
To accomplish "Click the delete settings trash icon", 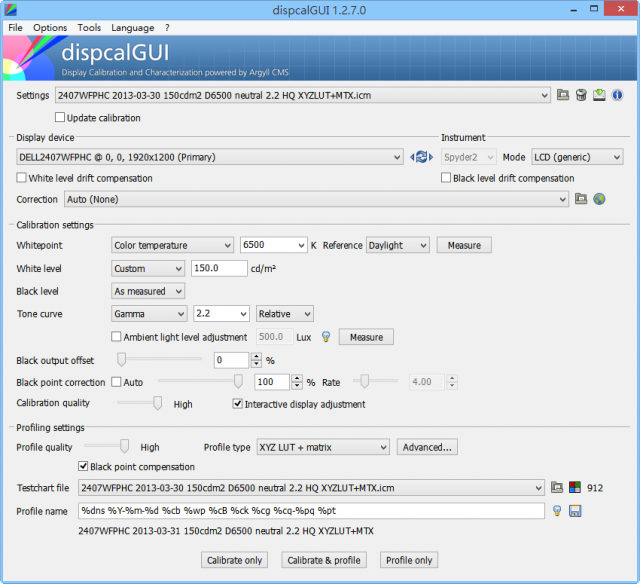I will click(581, 95).
